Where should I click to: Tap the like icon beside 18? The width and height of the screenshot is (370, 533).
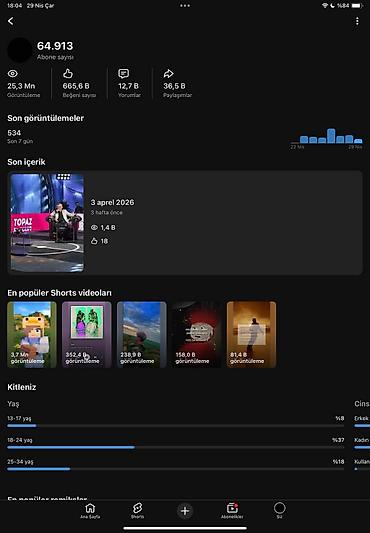point(94,241)
